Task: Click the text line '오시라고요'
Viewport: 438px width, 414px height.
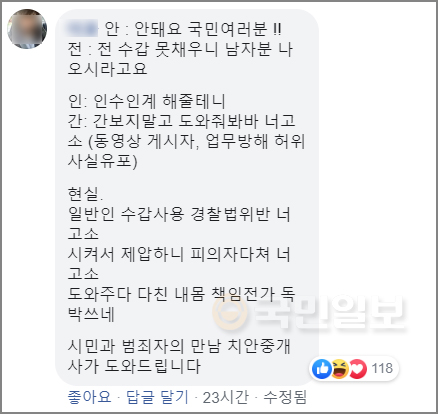Action: [x=107, y=69]
